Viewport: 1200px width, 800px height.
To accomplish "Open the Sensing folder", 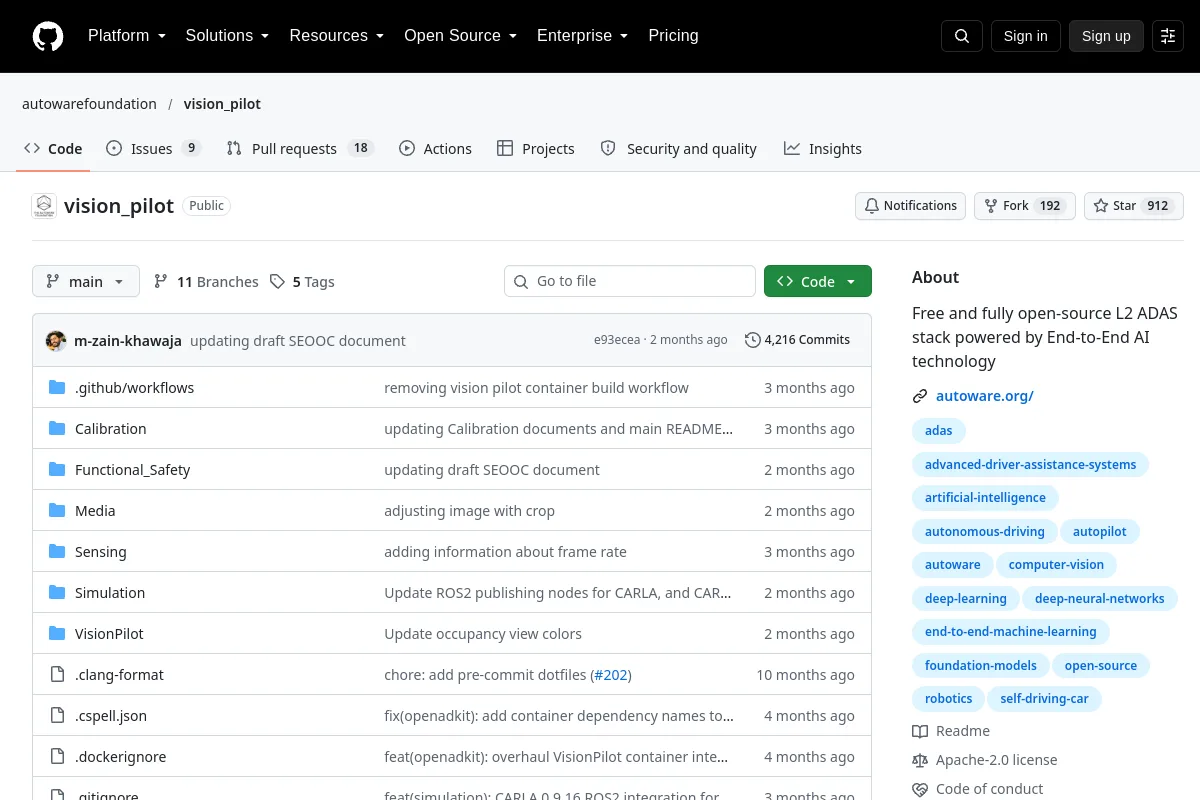I will point(101,552).
